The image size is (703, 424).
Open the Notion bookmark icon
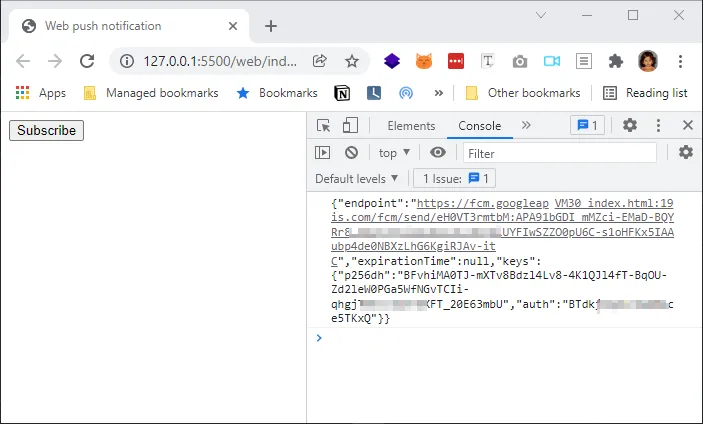(342, 93)
